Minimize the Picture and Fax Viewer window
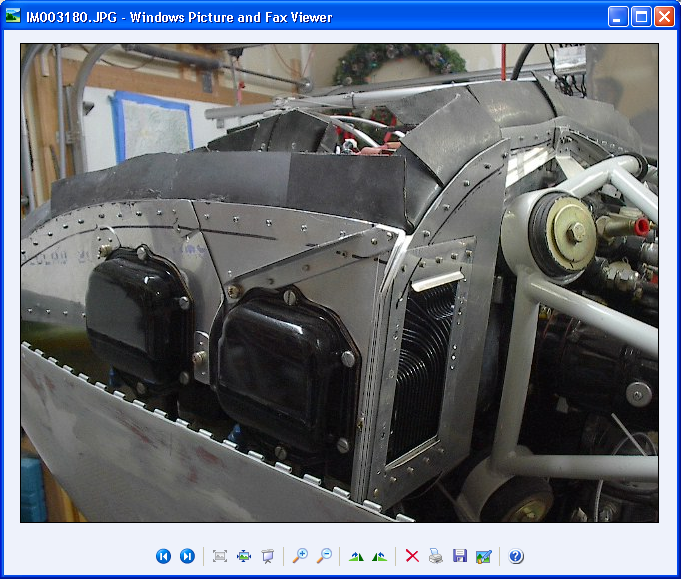Screen dimensions: 681x579 click(x=619, y=16)
